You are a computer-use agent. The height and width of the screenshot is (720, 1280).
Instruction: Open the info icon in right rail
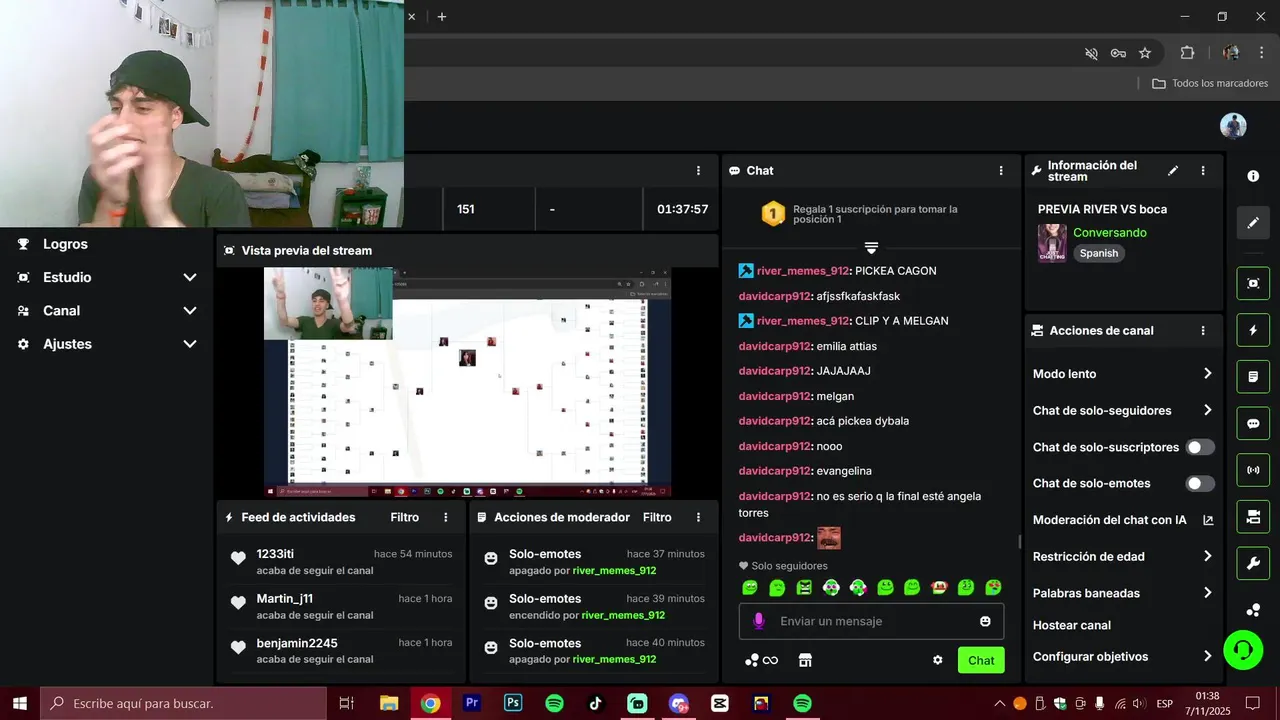coord(1253,176)
